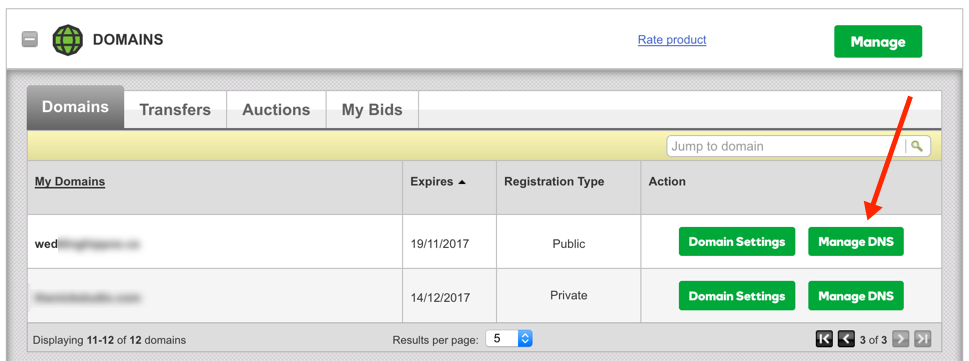Click the green globe Domains icon
Viewport: 969px width, 361px height.
(67, 40)
